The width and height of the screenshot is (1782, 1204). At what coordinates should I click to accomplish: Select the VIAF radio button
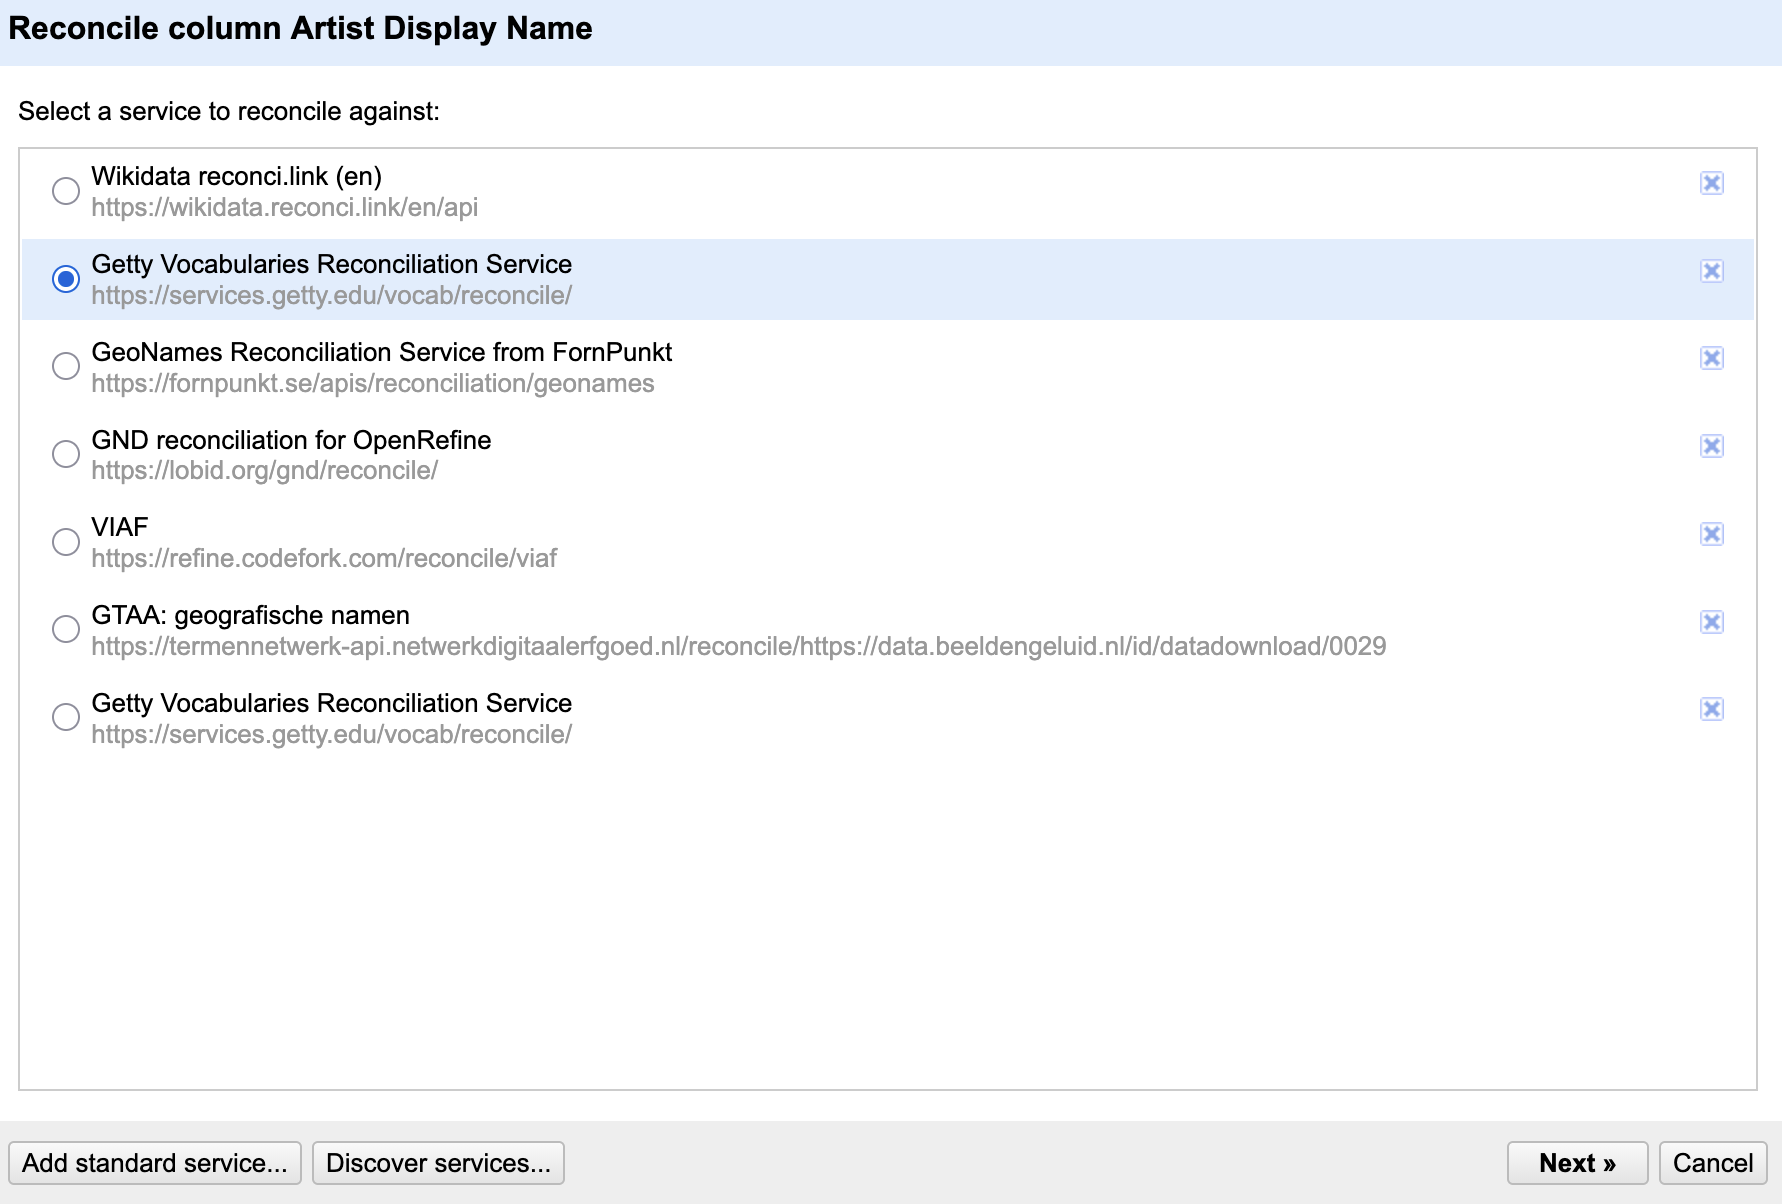tap(66, 542)
